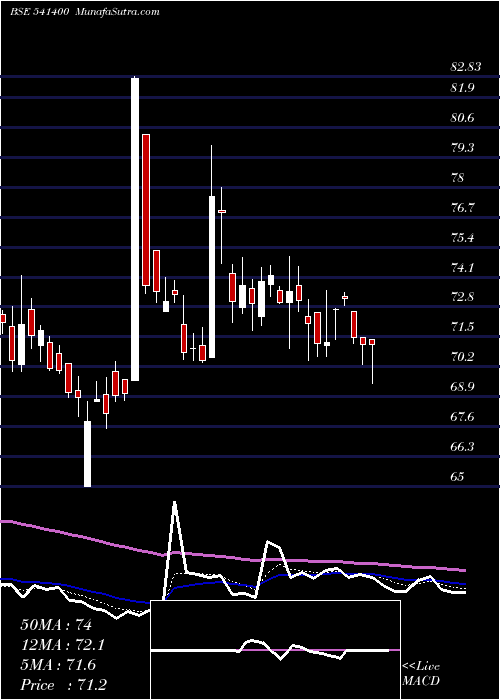
Task: Click the 12MA : 72.1 reading
Action: tap(63, 645)
